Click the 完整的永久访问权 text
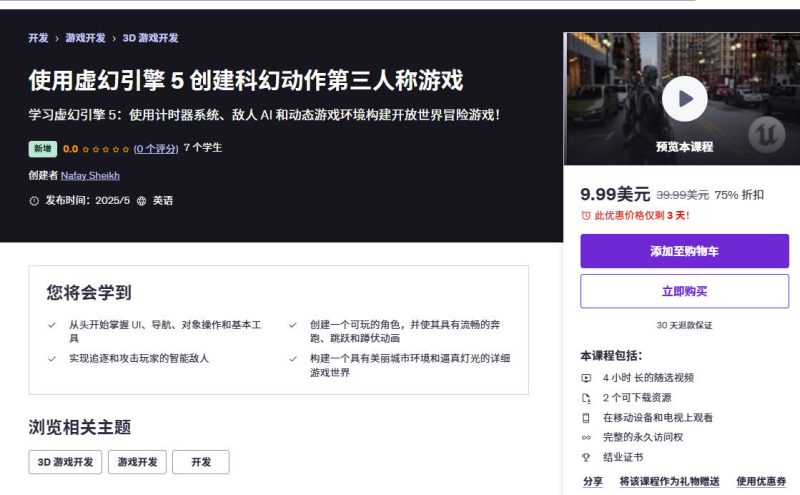This screenshot has height=495, width=800. (x=643, y=437)
